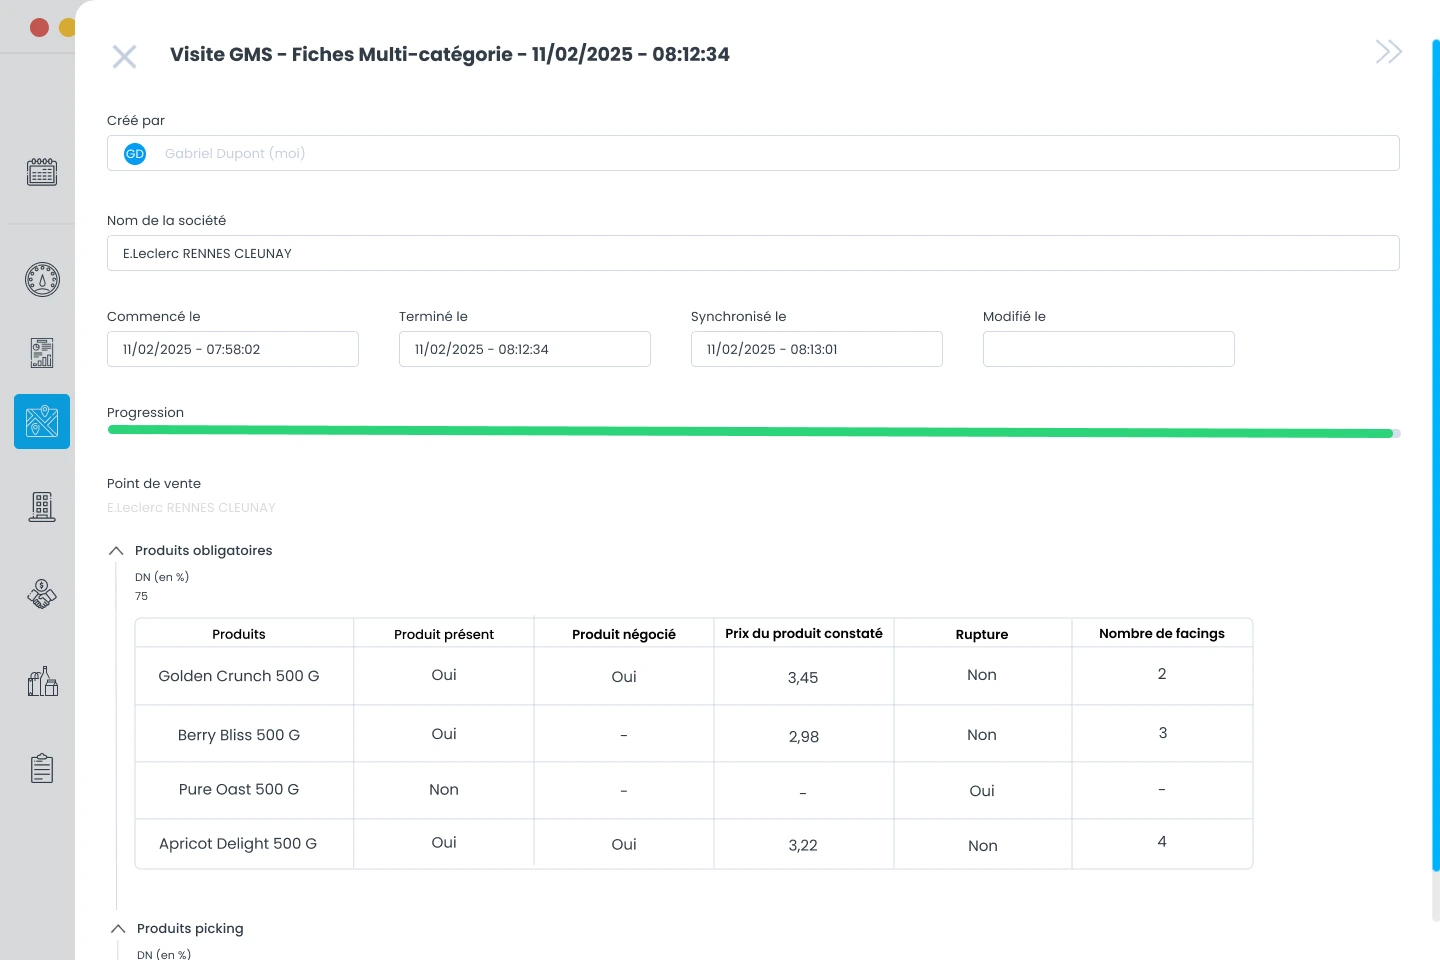
Task: Close the visit detail panel with X
Action: pos(124,56)
